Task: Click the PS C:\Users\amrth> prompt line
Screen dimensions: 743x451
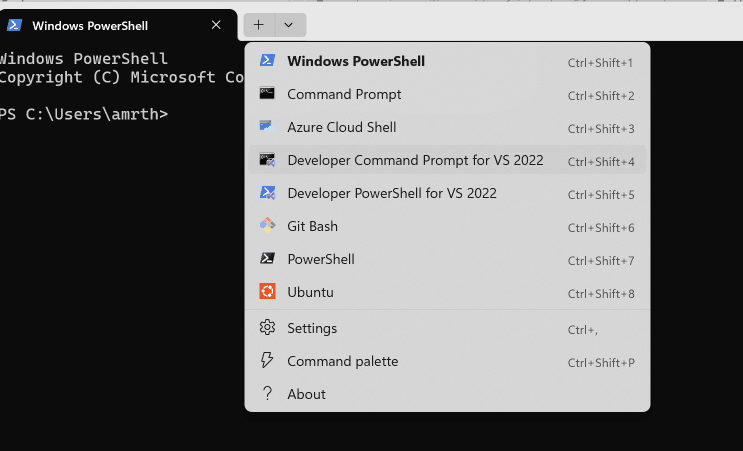Action: click(84, 114)
